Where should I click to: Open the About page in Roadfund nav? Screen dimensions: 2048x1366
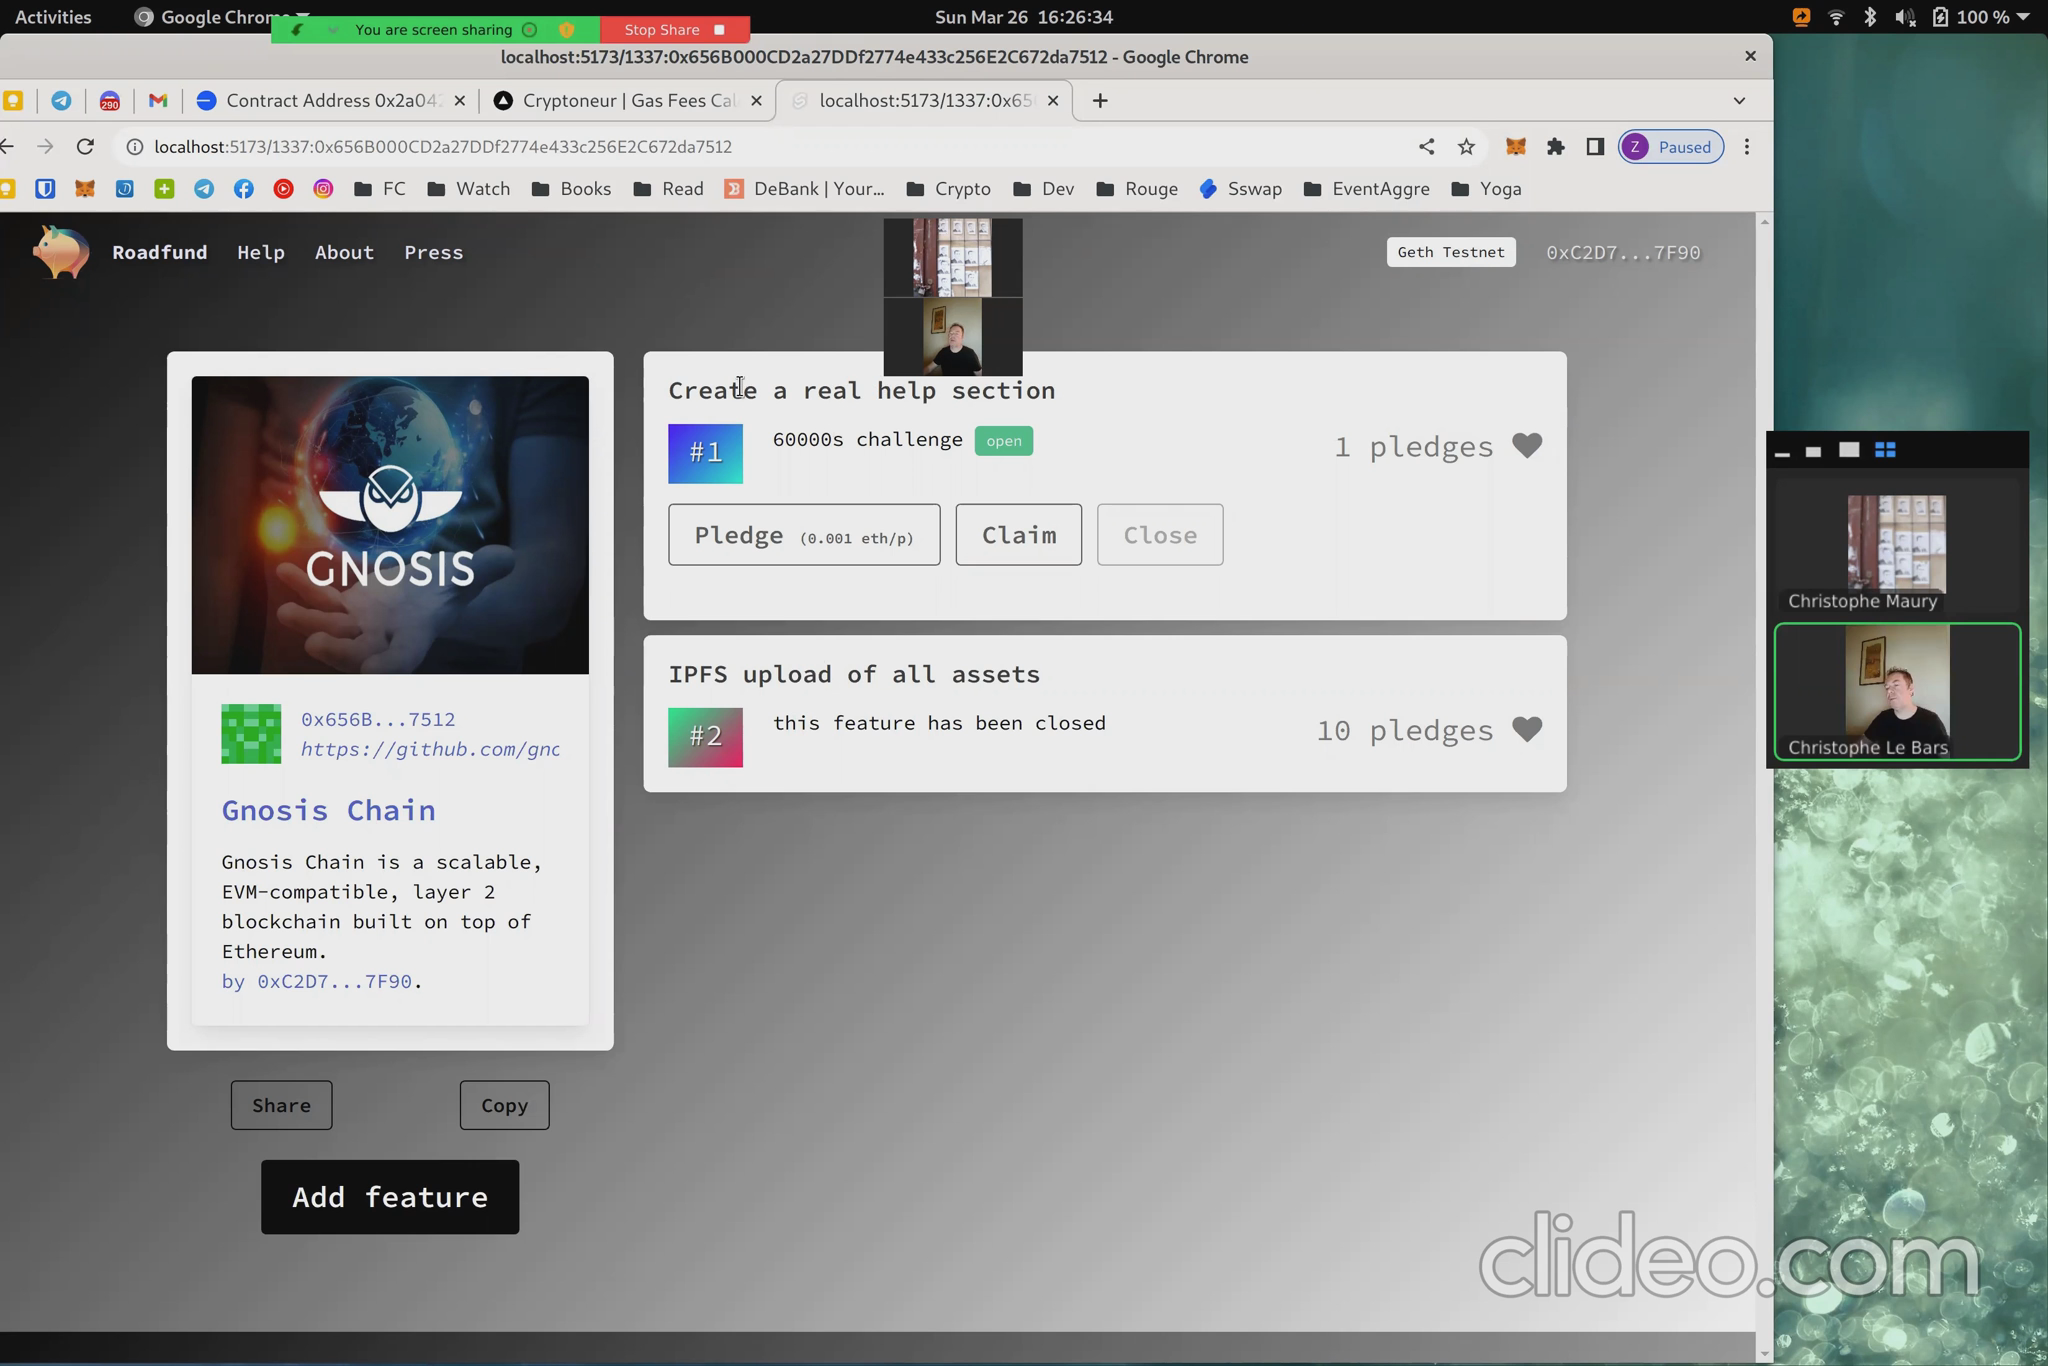(x=344, y=252)
